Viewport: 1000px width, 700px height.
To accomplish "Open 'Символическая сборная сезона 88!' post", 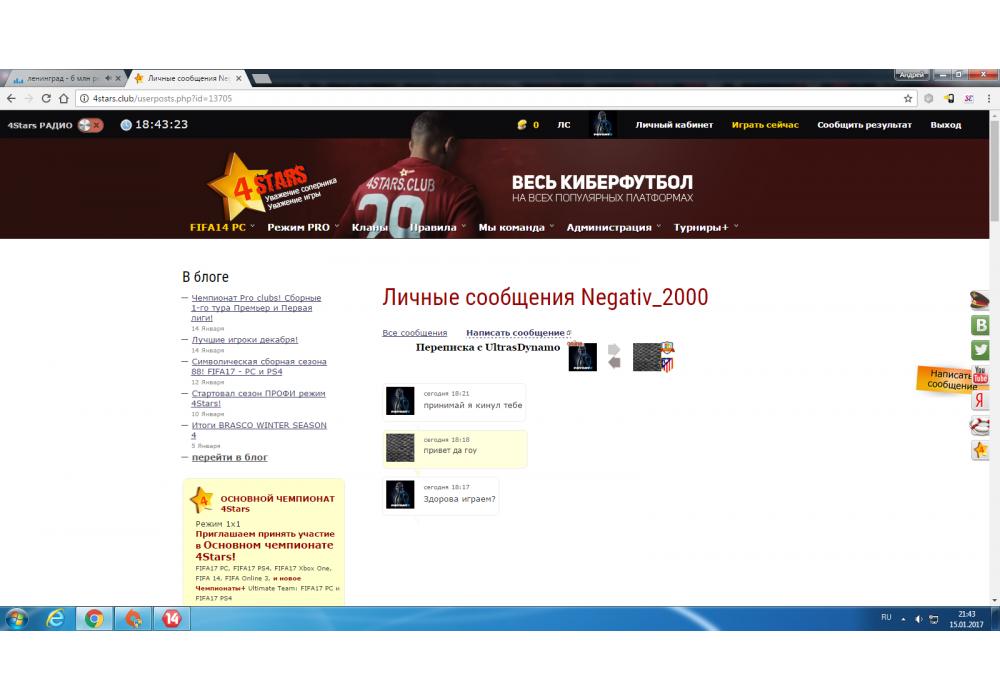I will pos(259,367).
